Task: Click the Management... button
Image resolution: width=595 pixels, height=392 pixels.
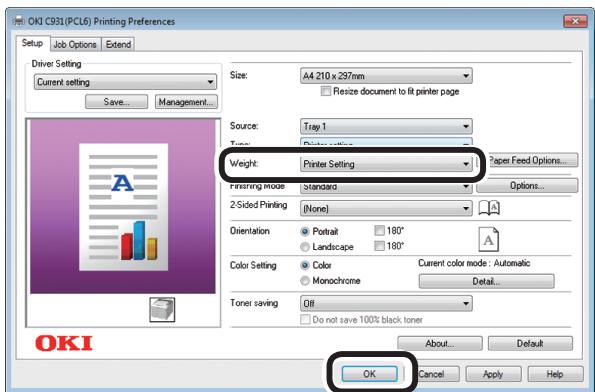Action: tap(186, 102)
